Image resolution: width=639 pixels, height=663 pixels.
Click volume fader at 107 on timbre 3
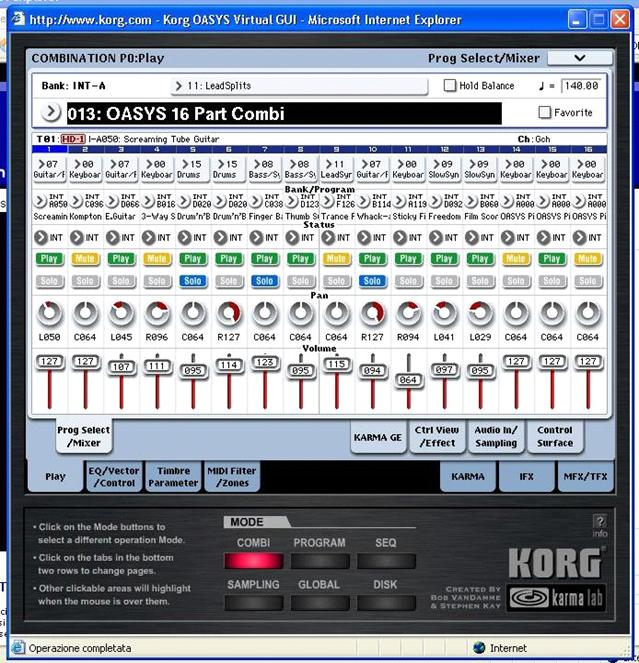pyautogui.click(x=121, y=367)
